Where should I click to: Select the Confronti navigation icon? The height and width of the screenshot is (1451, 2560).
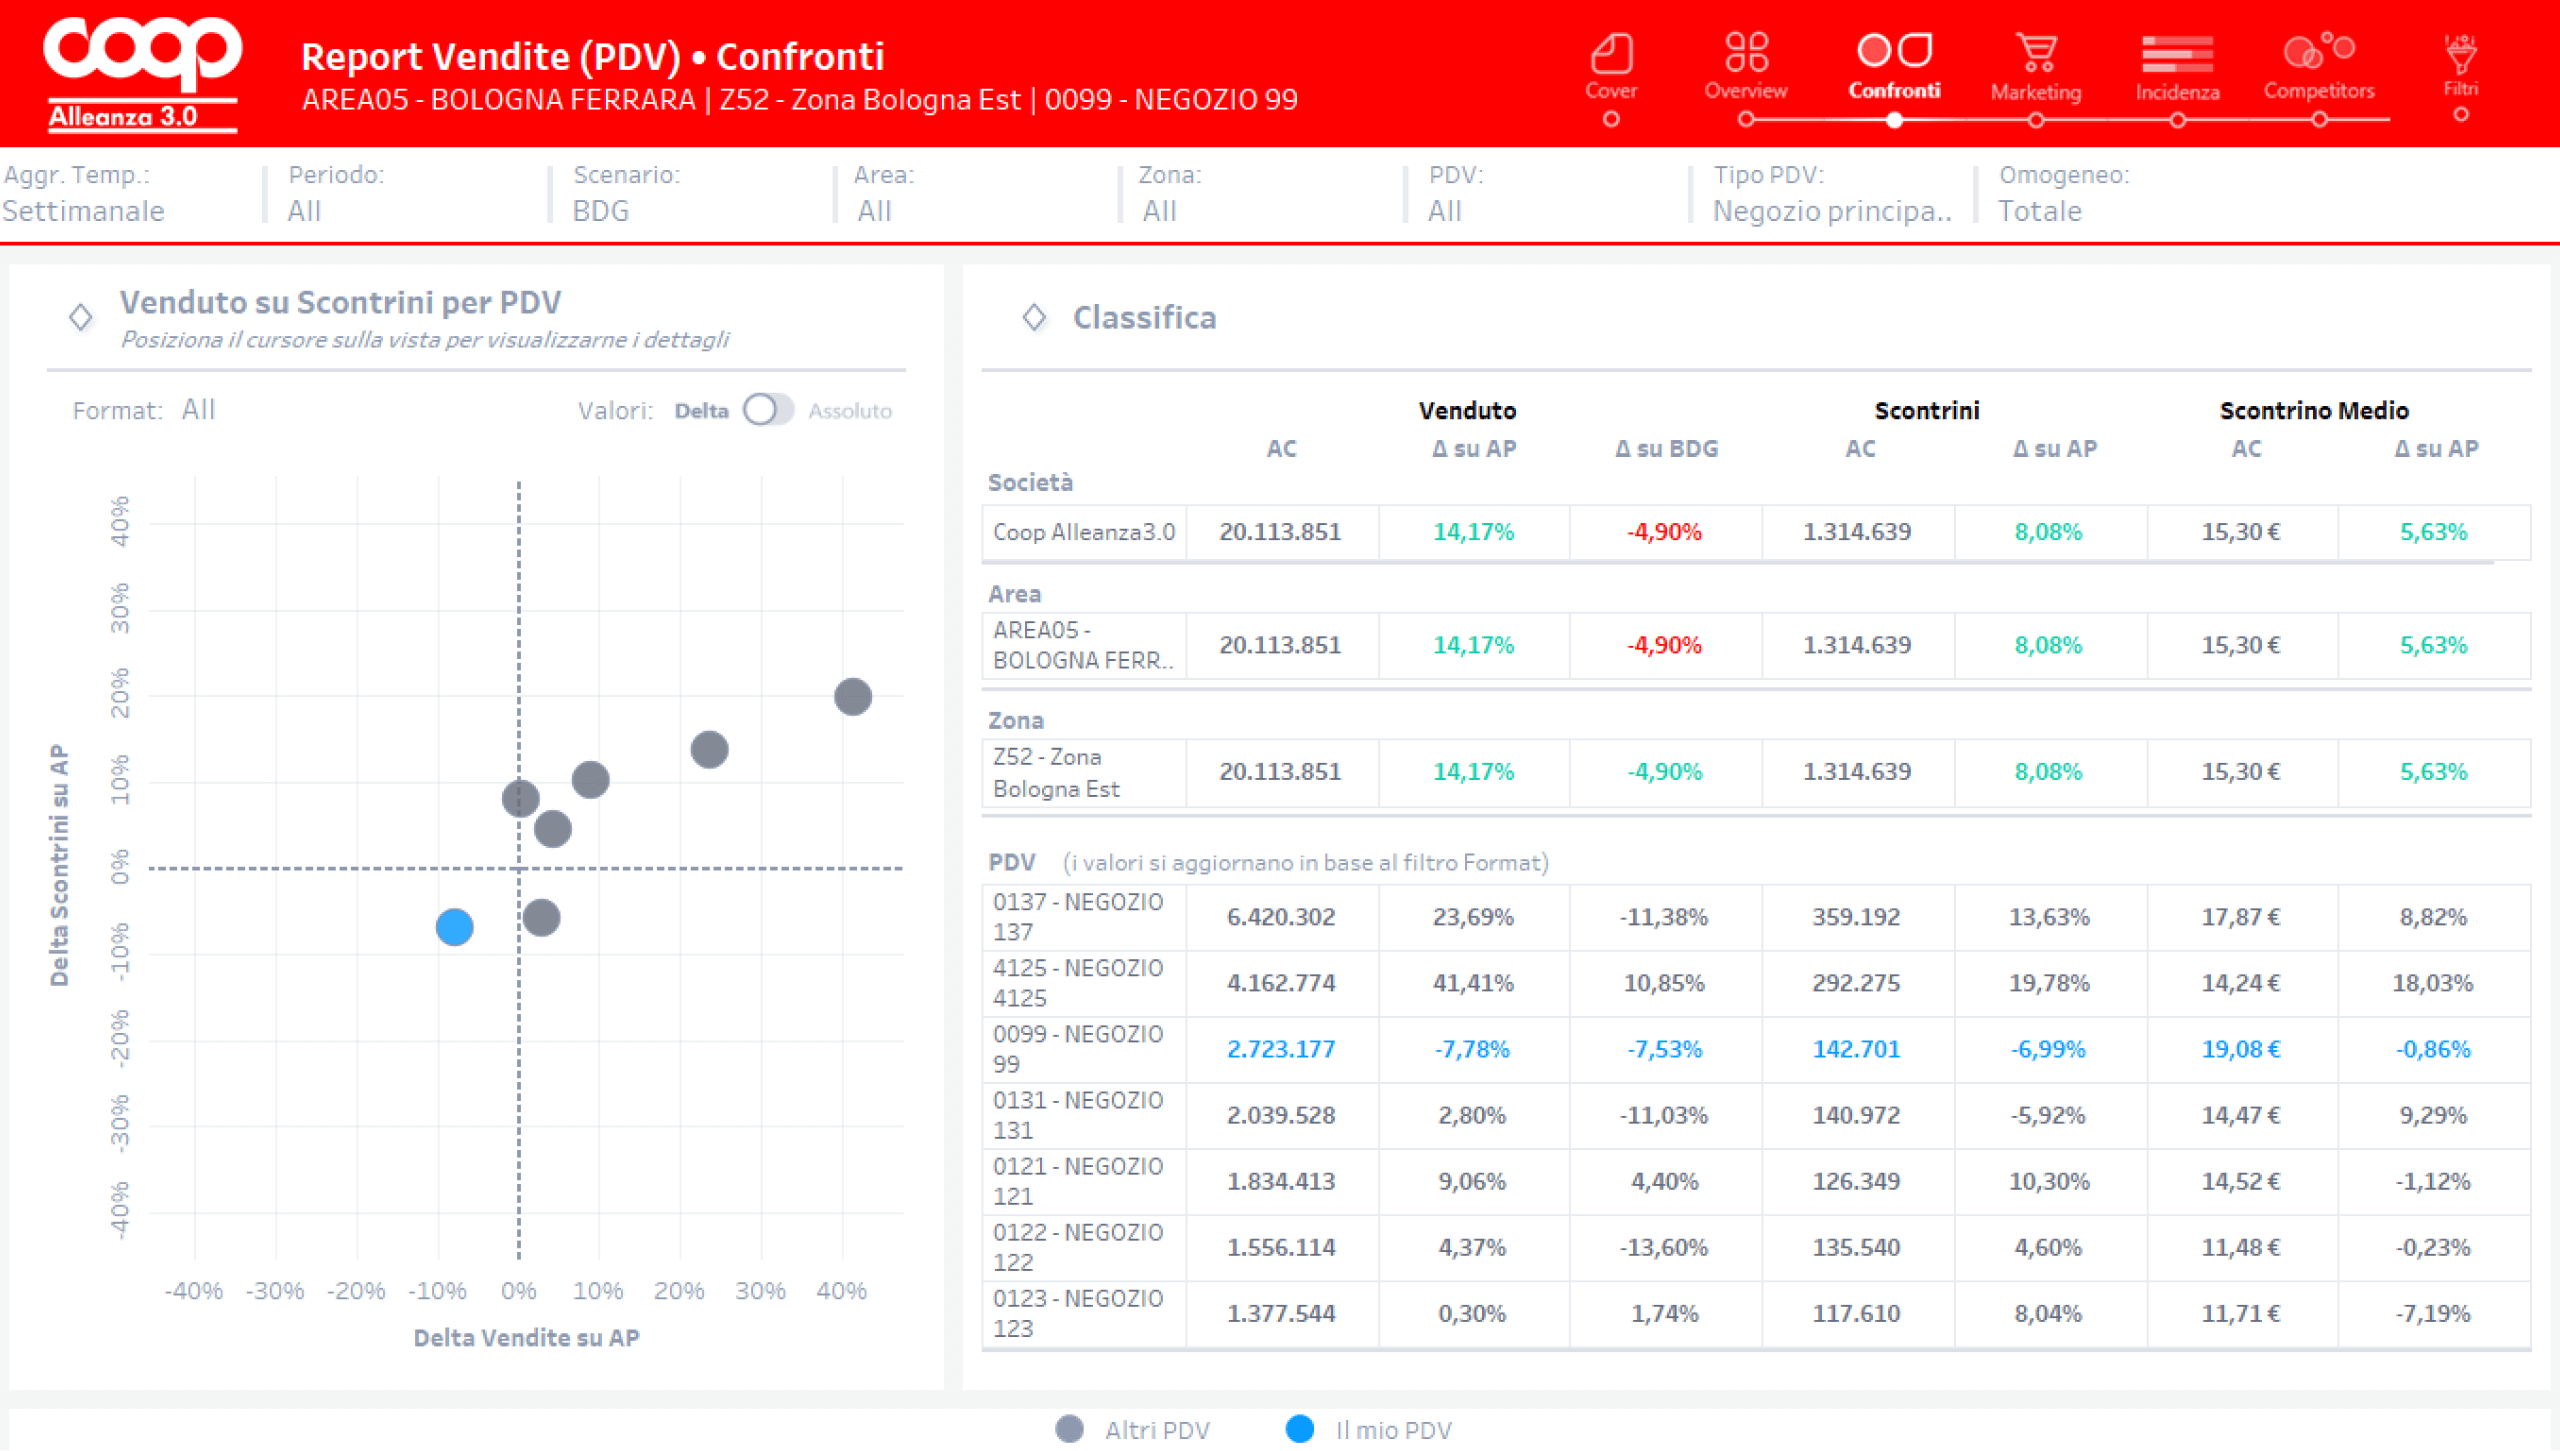(1894, 50)
